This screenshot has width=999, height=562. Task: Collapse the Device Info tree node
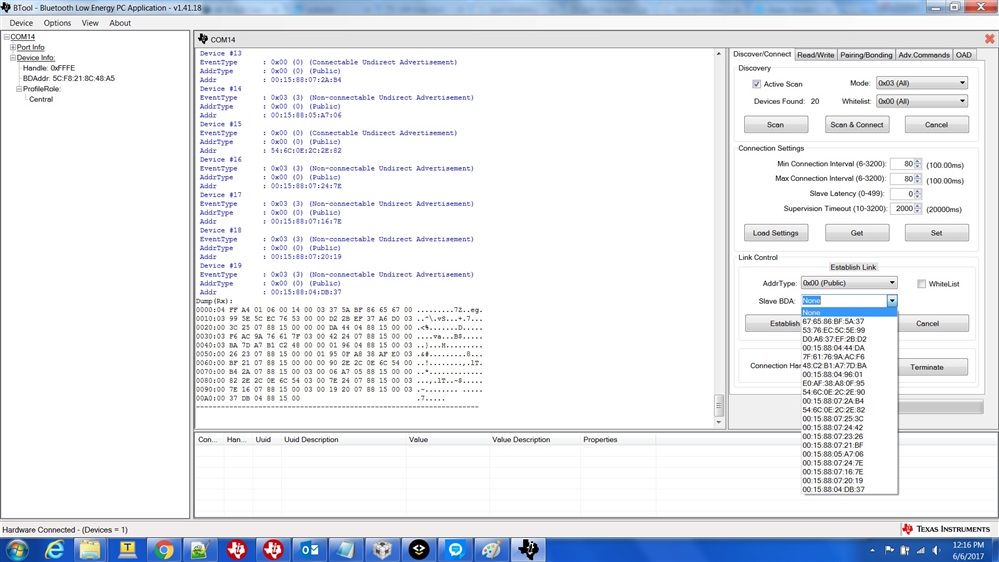pos(13,57)
